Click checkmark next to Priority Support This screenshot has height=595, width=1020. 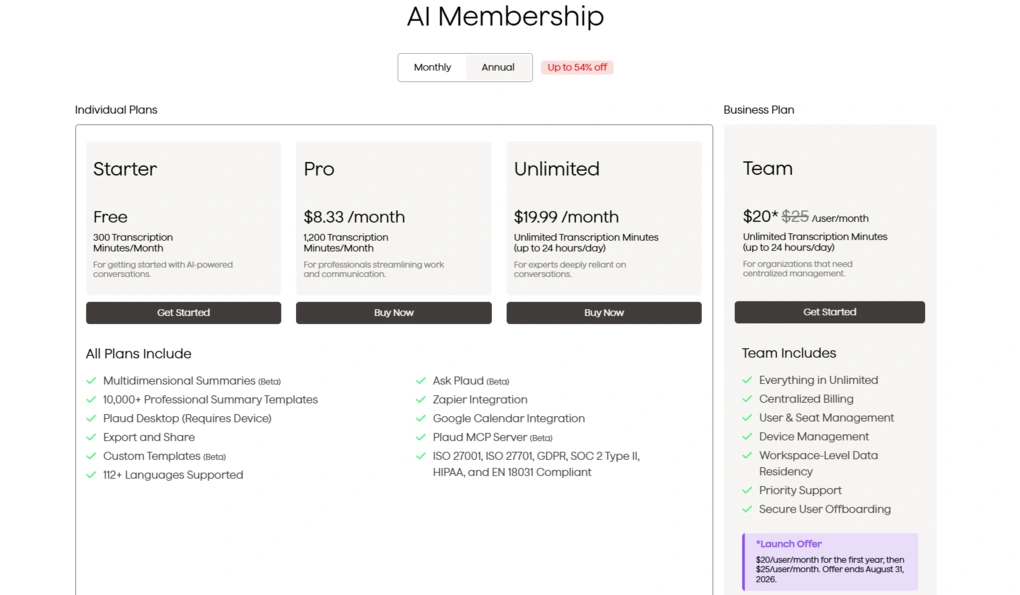coord(747,491)
